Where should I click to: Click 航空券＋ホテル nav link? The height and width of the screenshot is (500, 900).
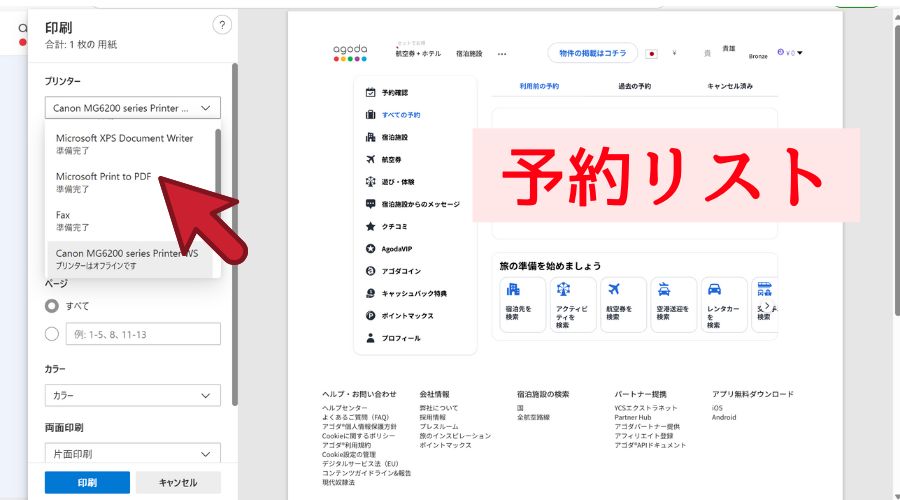(x=418, y=53)
